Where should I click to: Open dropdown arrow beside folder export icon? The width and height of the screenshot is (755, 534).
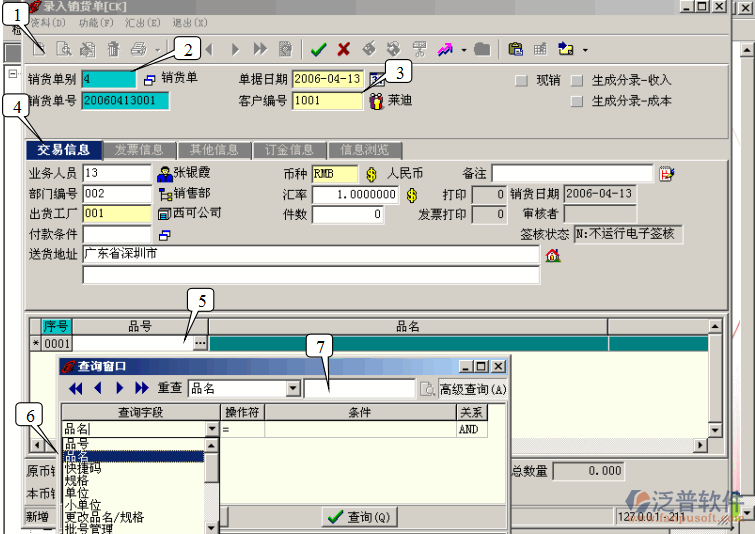tap(585, 50)
